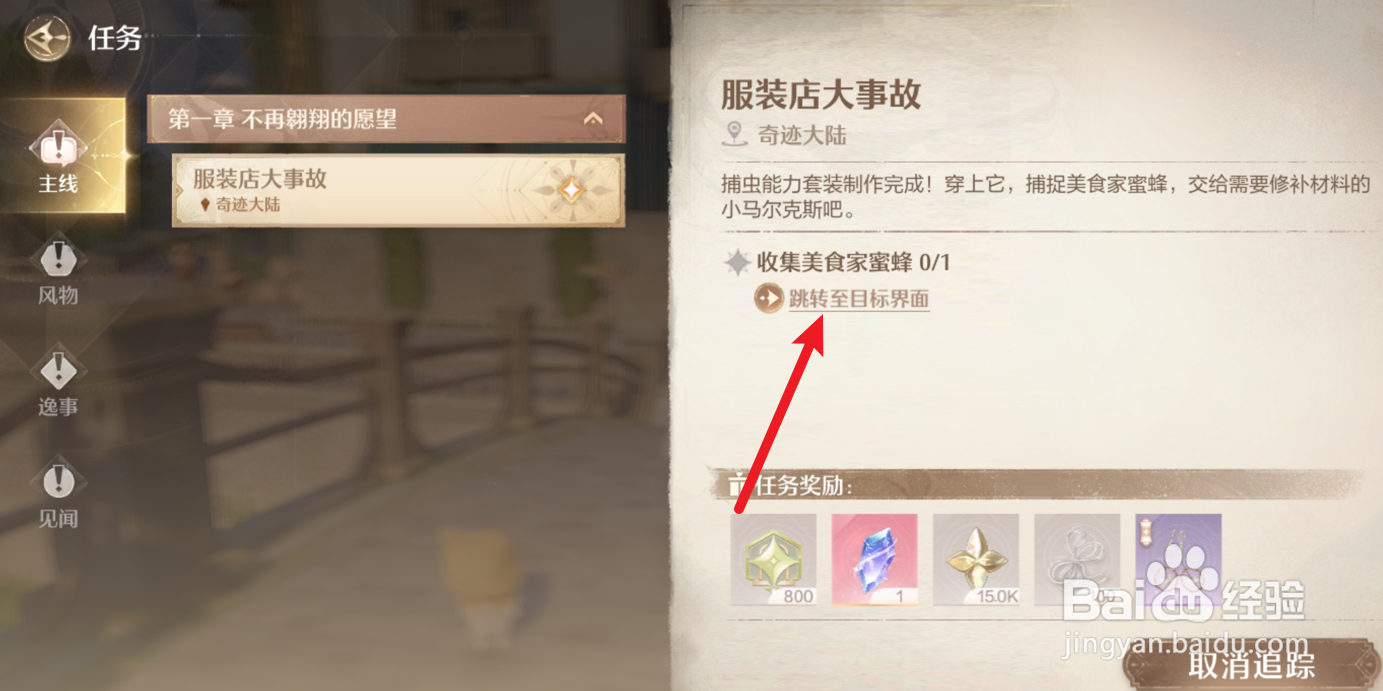View the blue crystal reward item

[x=874, y=560]
